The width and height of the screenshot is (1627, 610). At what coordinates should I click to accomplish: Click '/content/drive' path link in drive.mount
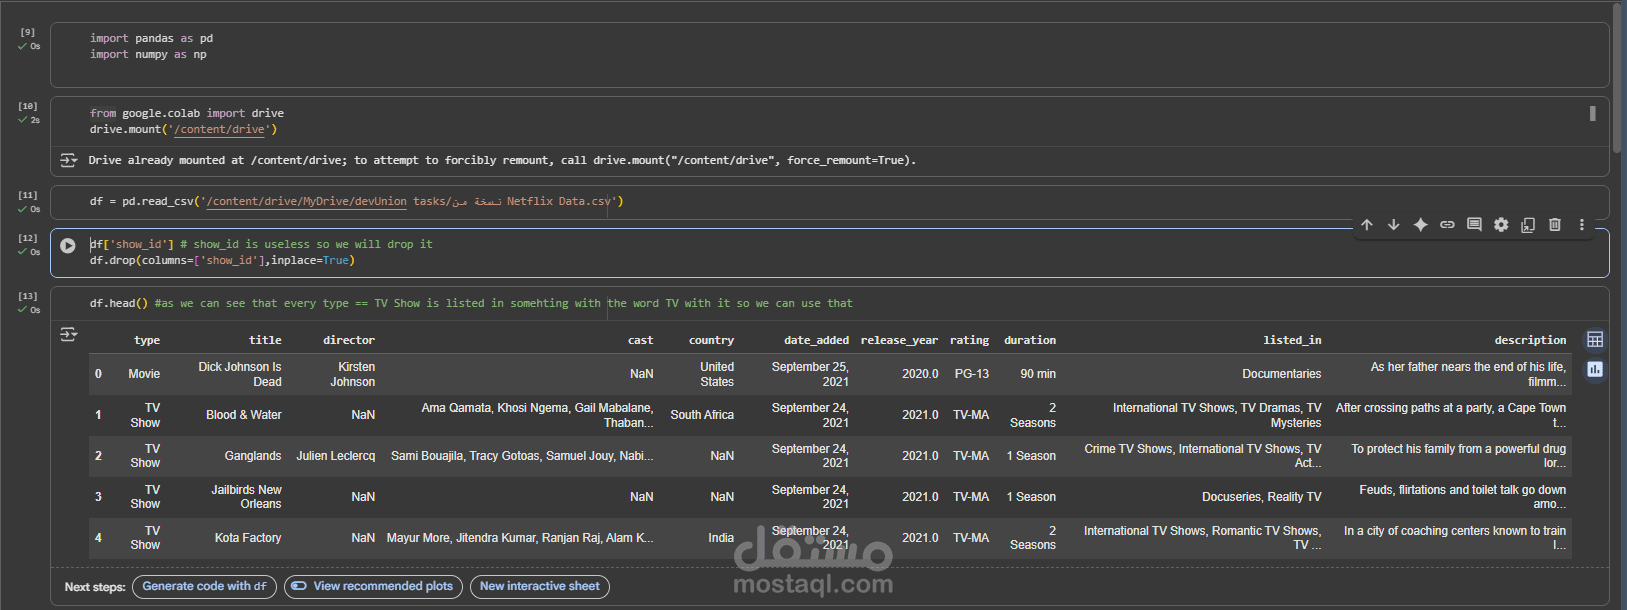[x=221, y=129]
